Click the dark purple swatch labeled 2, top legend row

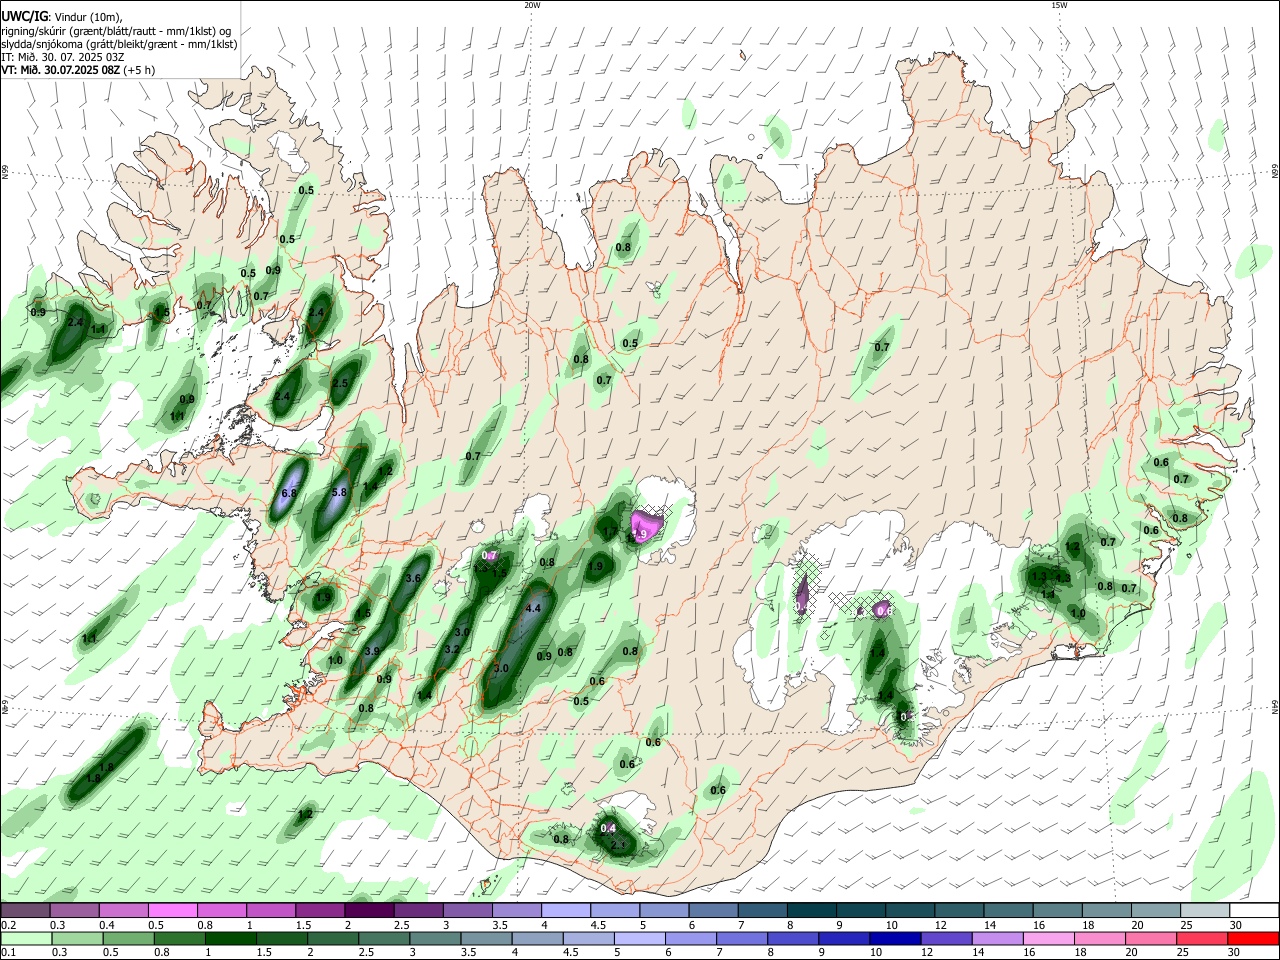[369, 911]
